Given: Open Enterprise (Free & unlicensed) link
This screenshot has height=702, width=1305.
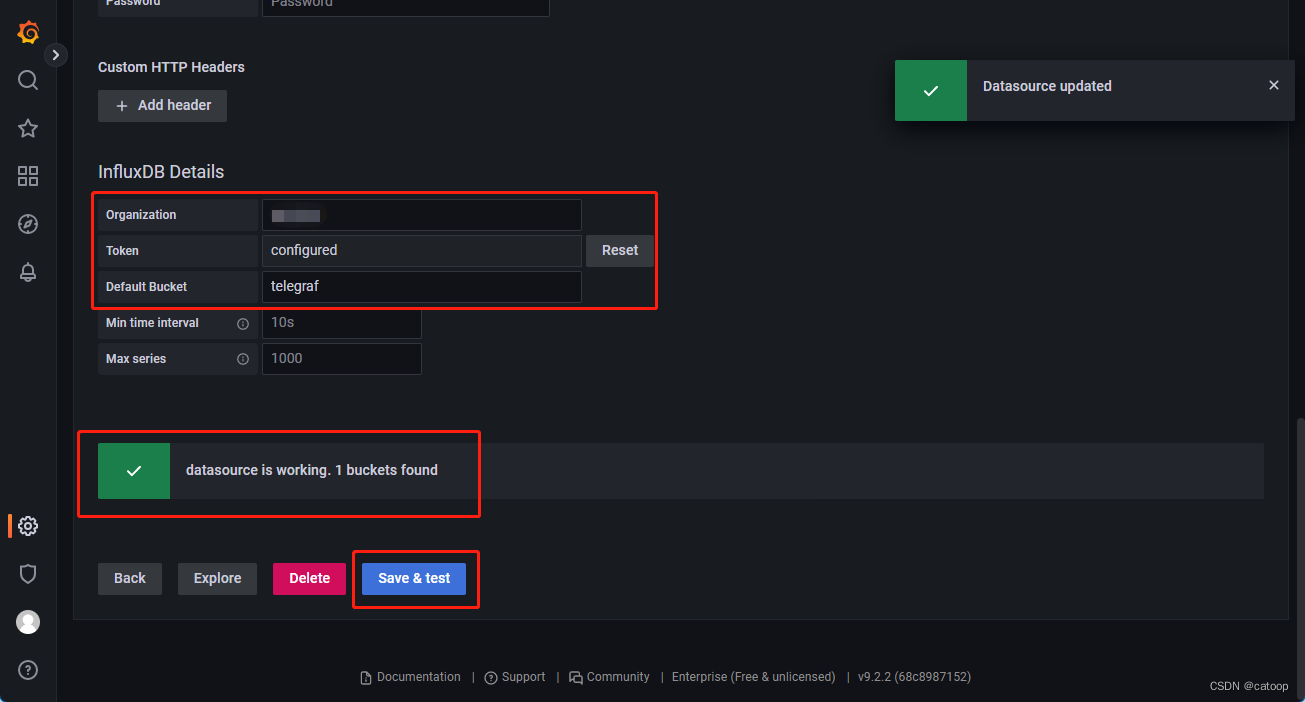Looking at the screenshot, I should coord(753,677).
